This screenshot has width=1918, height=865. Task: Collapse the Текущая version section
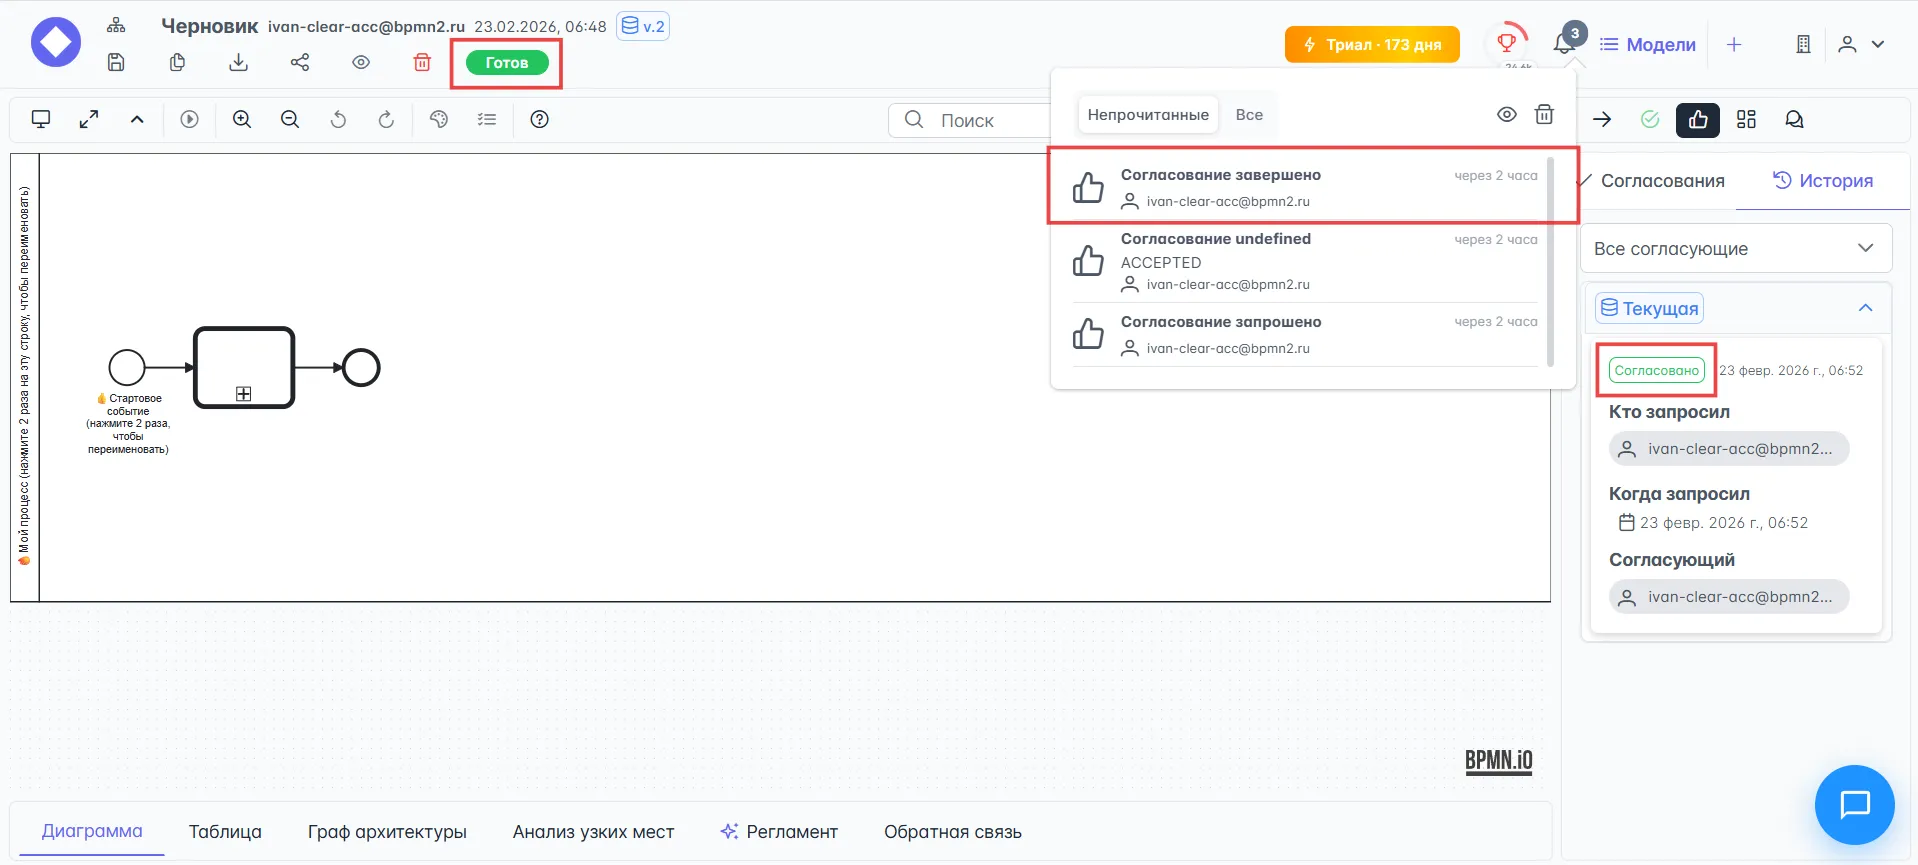click(x=1864, y=308)
